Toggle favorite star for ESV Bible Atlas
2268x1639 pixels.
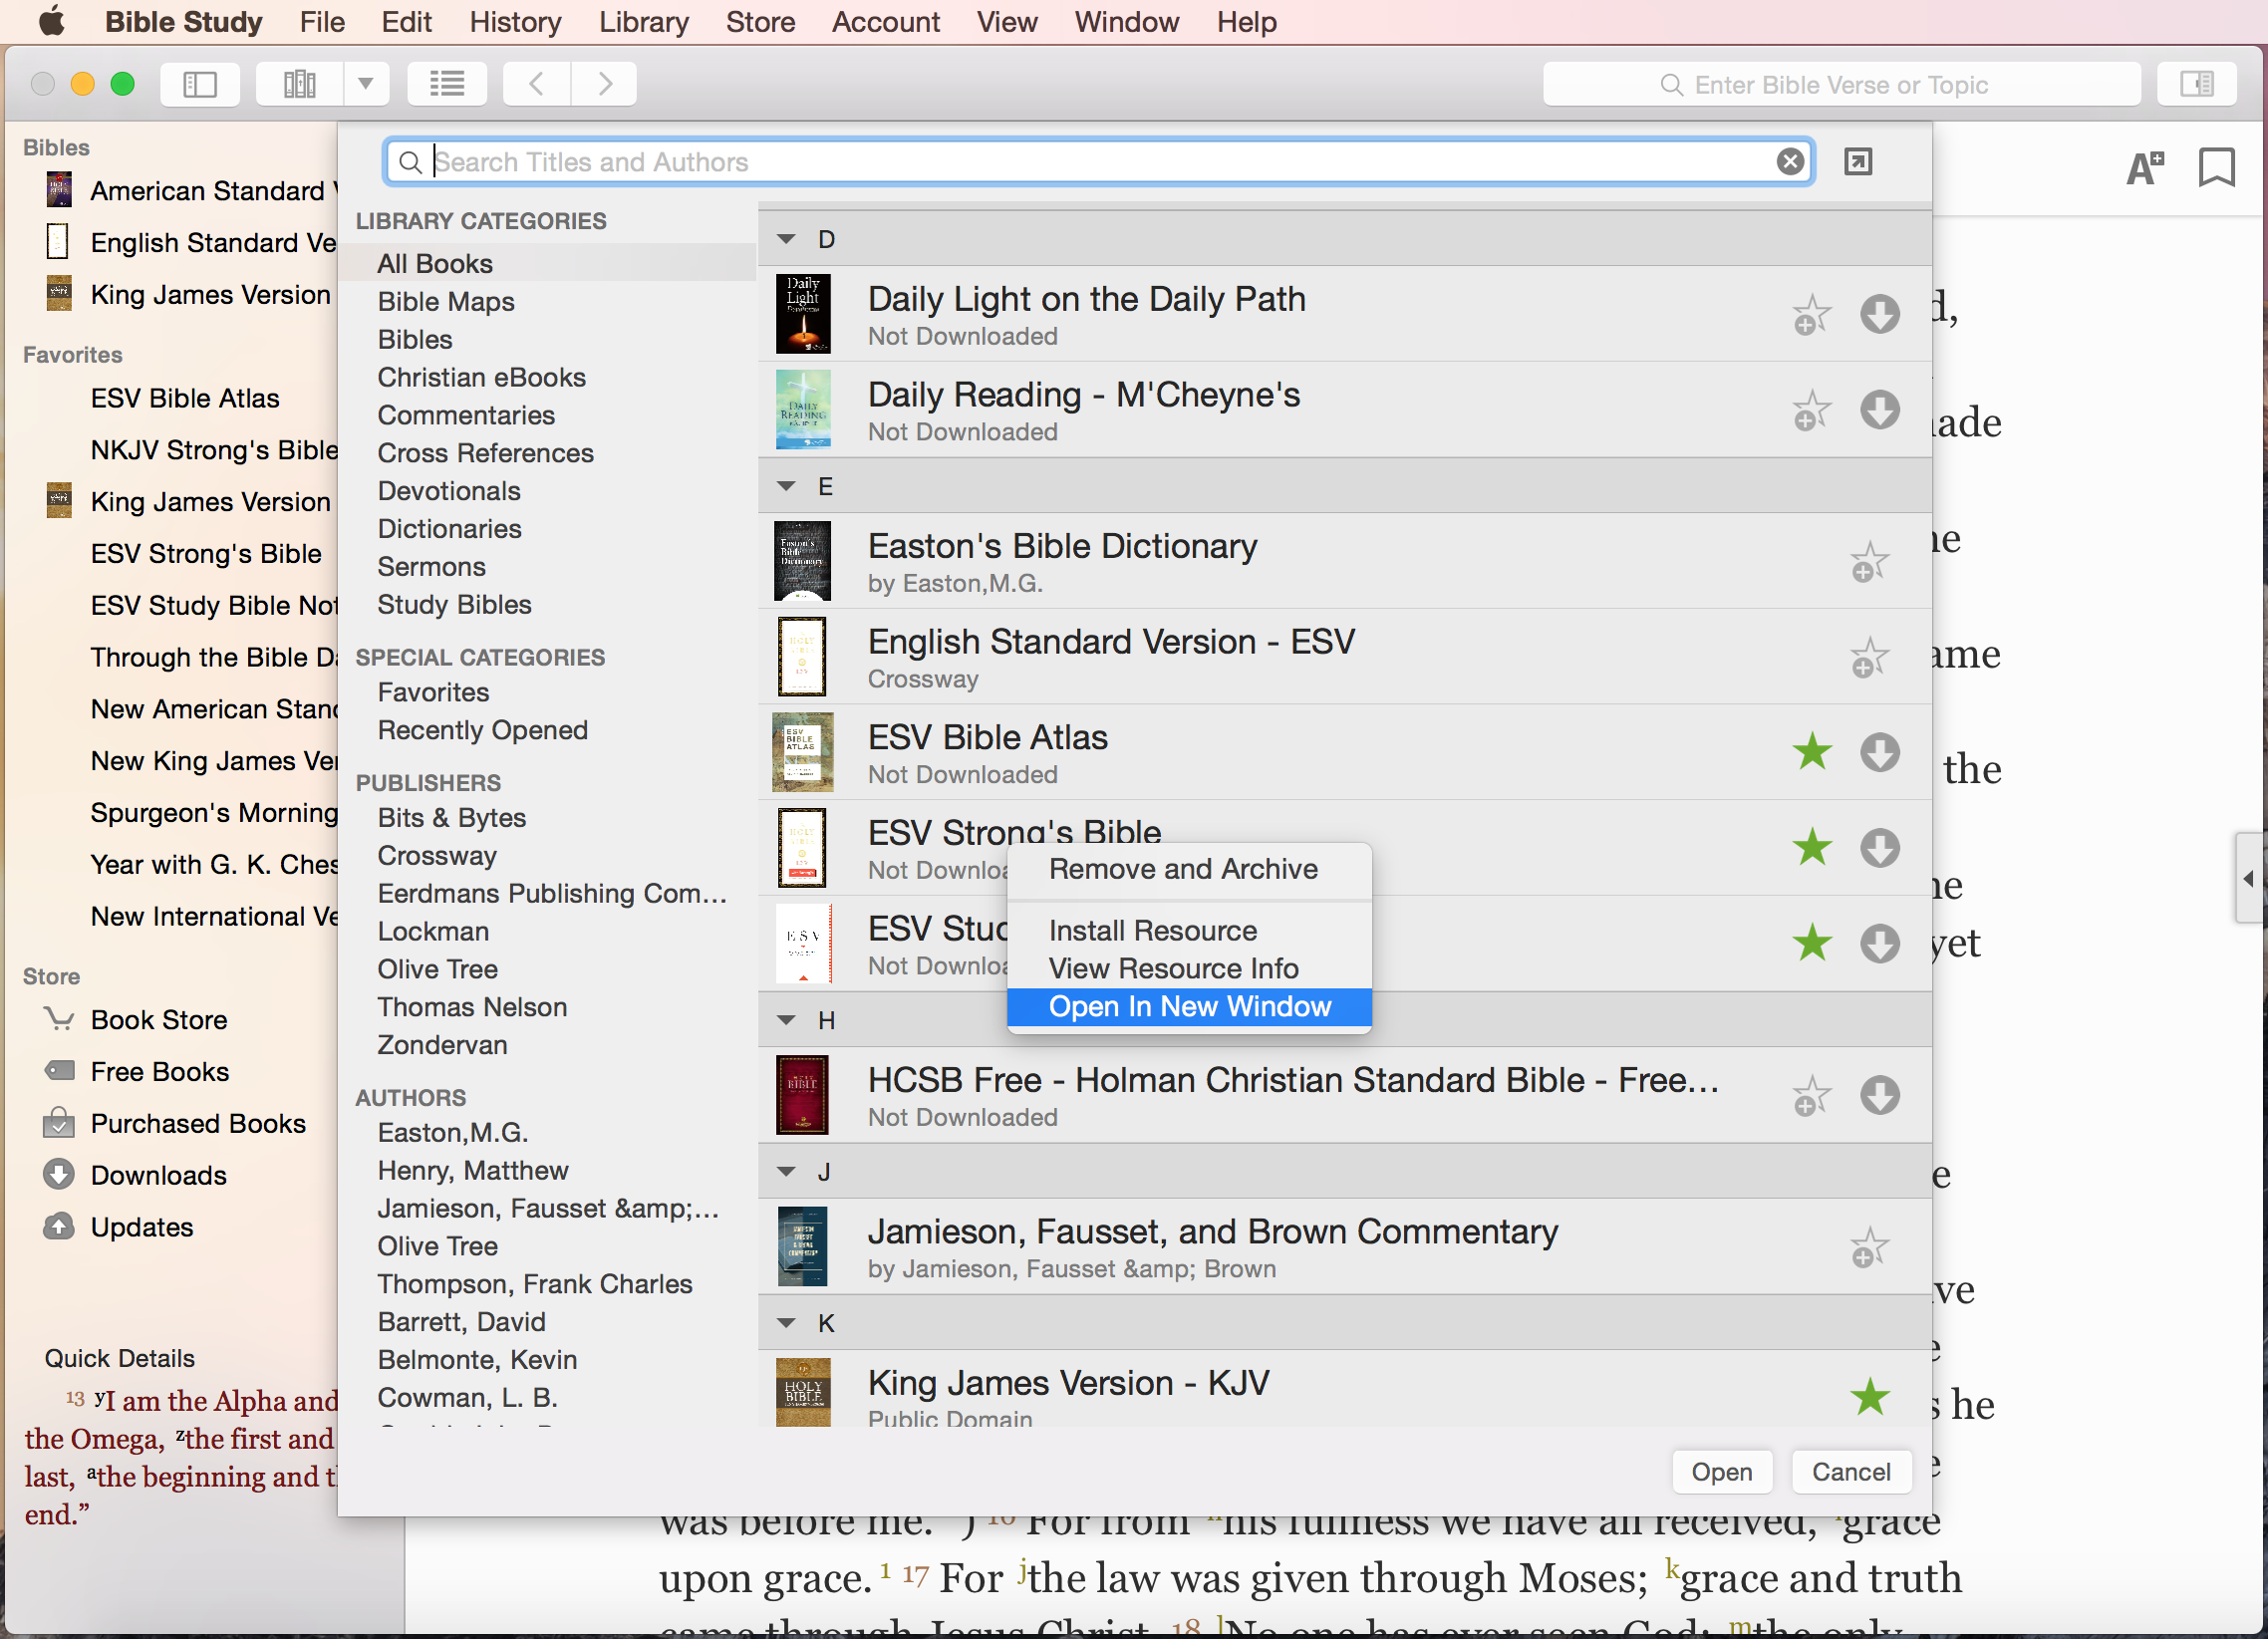click(1812, 751)
